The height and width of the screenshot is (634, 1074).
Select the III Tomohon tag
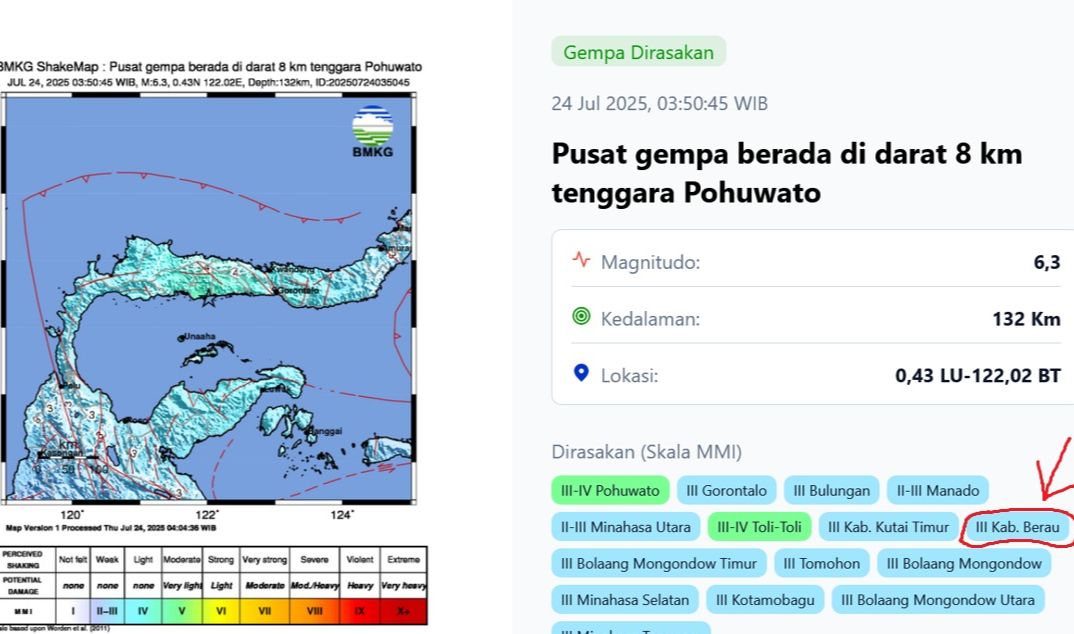coord(820,563)
